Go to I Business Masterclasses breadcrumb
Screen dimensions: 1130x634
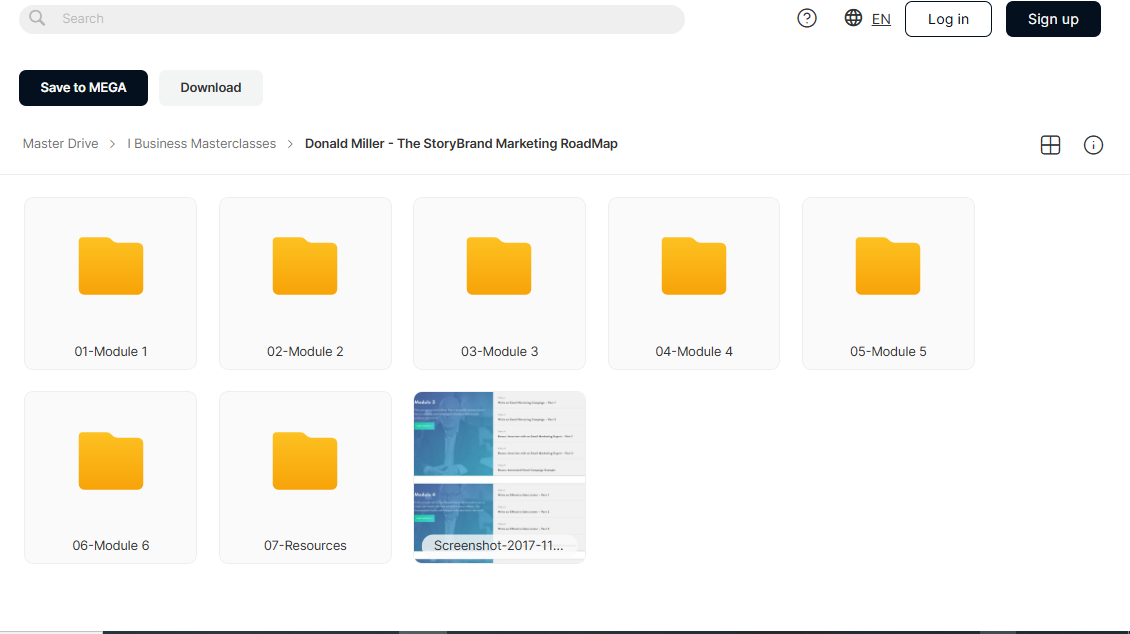click(201, 143)
